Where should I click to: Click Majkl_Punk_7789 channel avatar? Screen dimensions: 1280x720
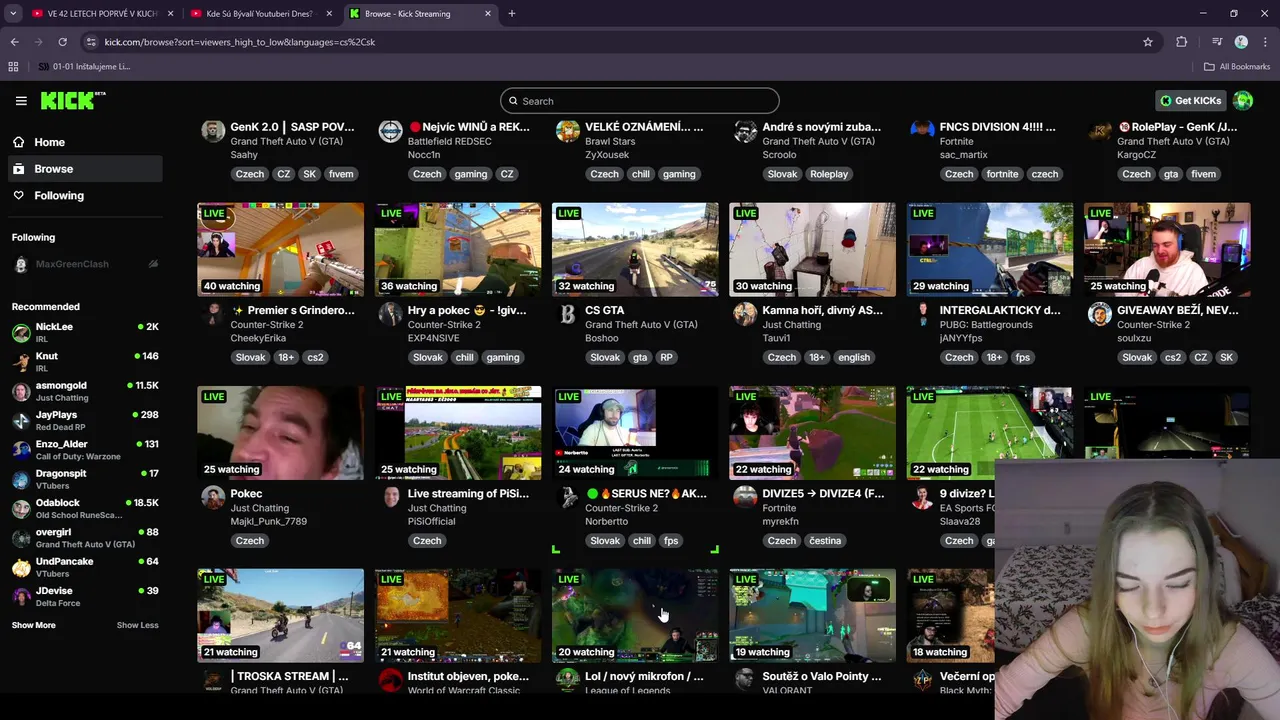coord(213,497)
